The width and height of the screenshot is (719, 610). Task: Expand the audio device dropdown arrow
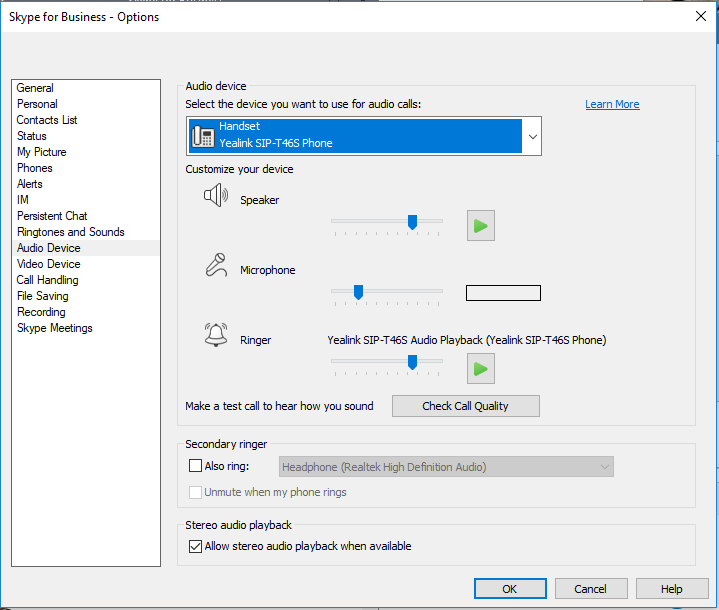click(532, 136)
